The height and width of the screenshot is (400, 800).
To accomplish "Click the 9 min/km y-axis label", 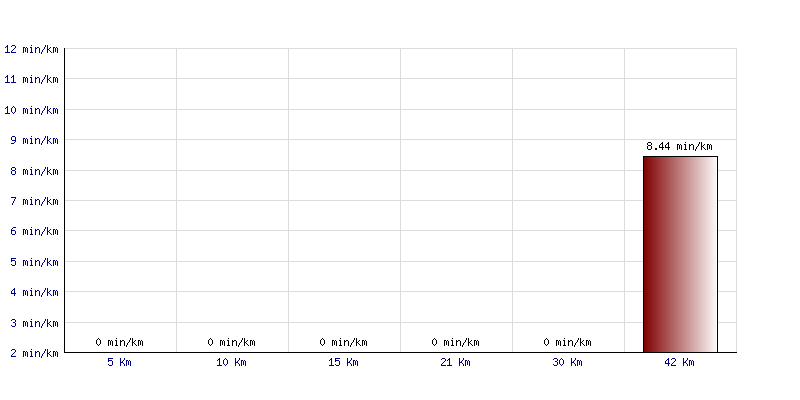I will (35, 140).
